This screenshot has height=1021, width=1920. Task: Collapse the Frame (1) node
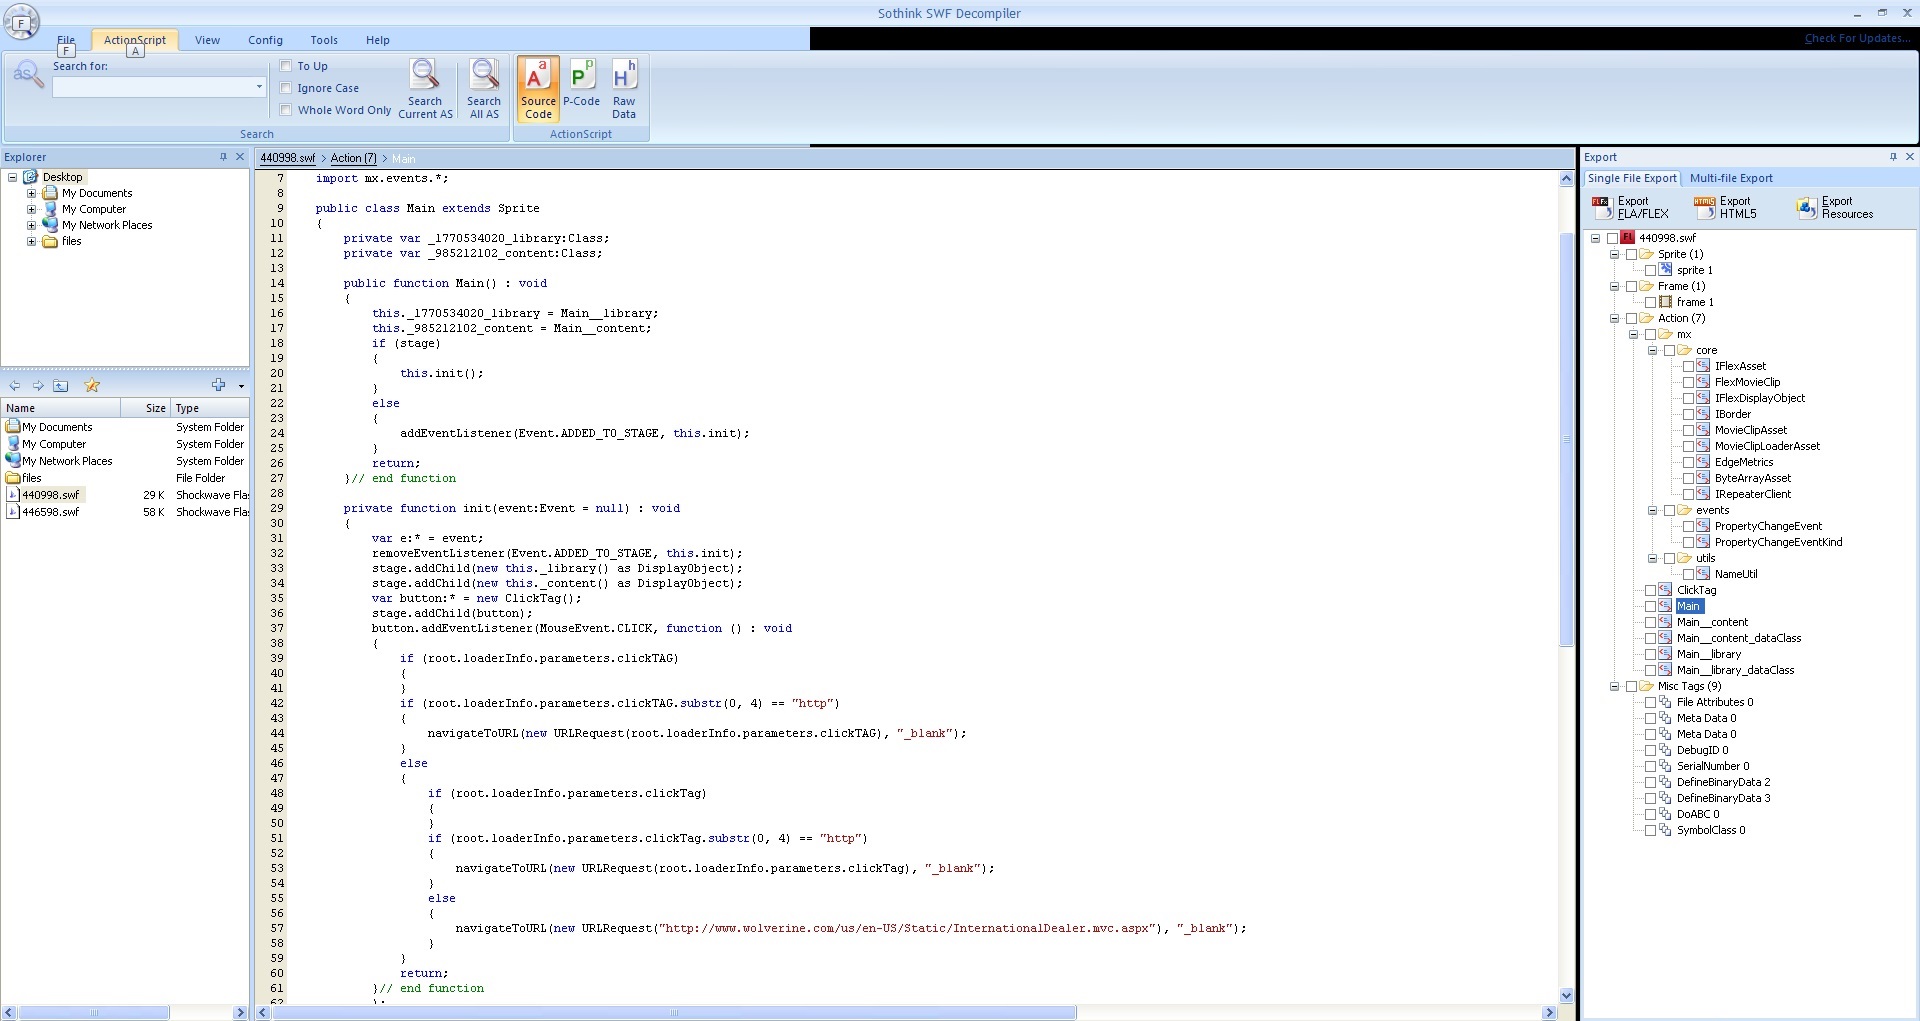tap(1614, 286)
